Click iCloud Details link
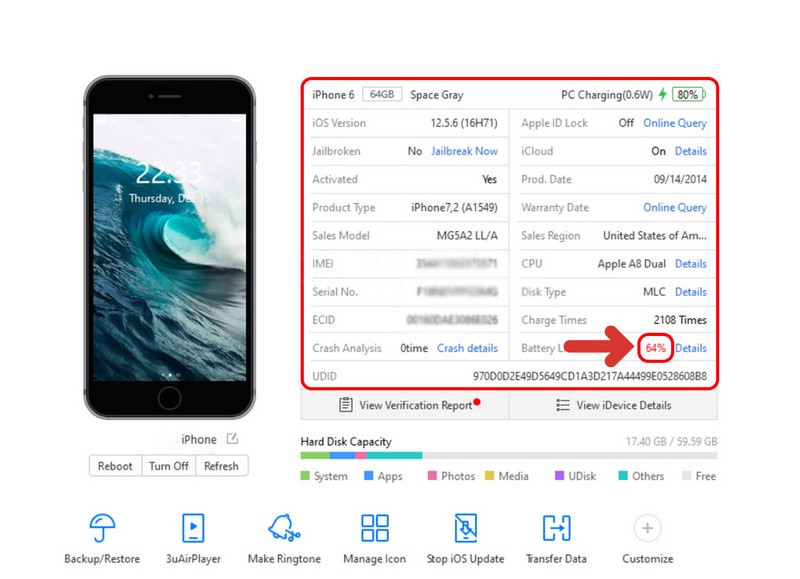Screen dimensions: 800x579 pos(690,151)
